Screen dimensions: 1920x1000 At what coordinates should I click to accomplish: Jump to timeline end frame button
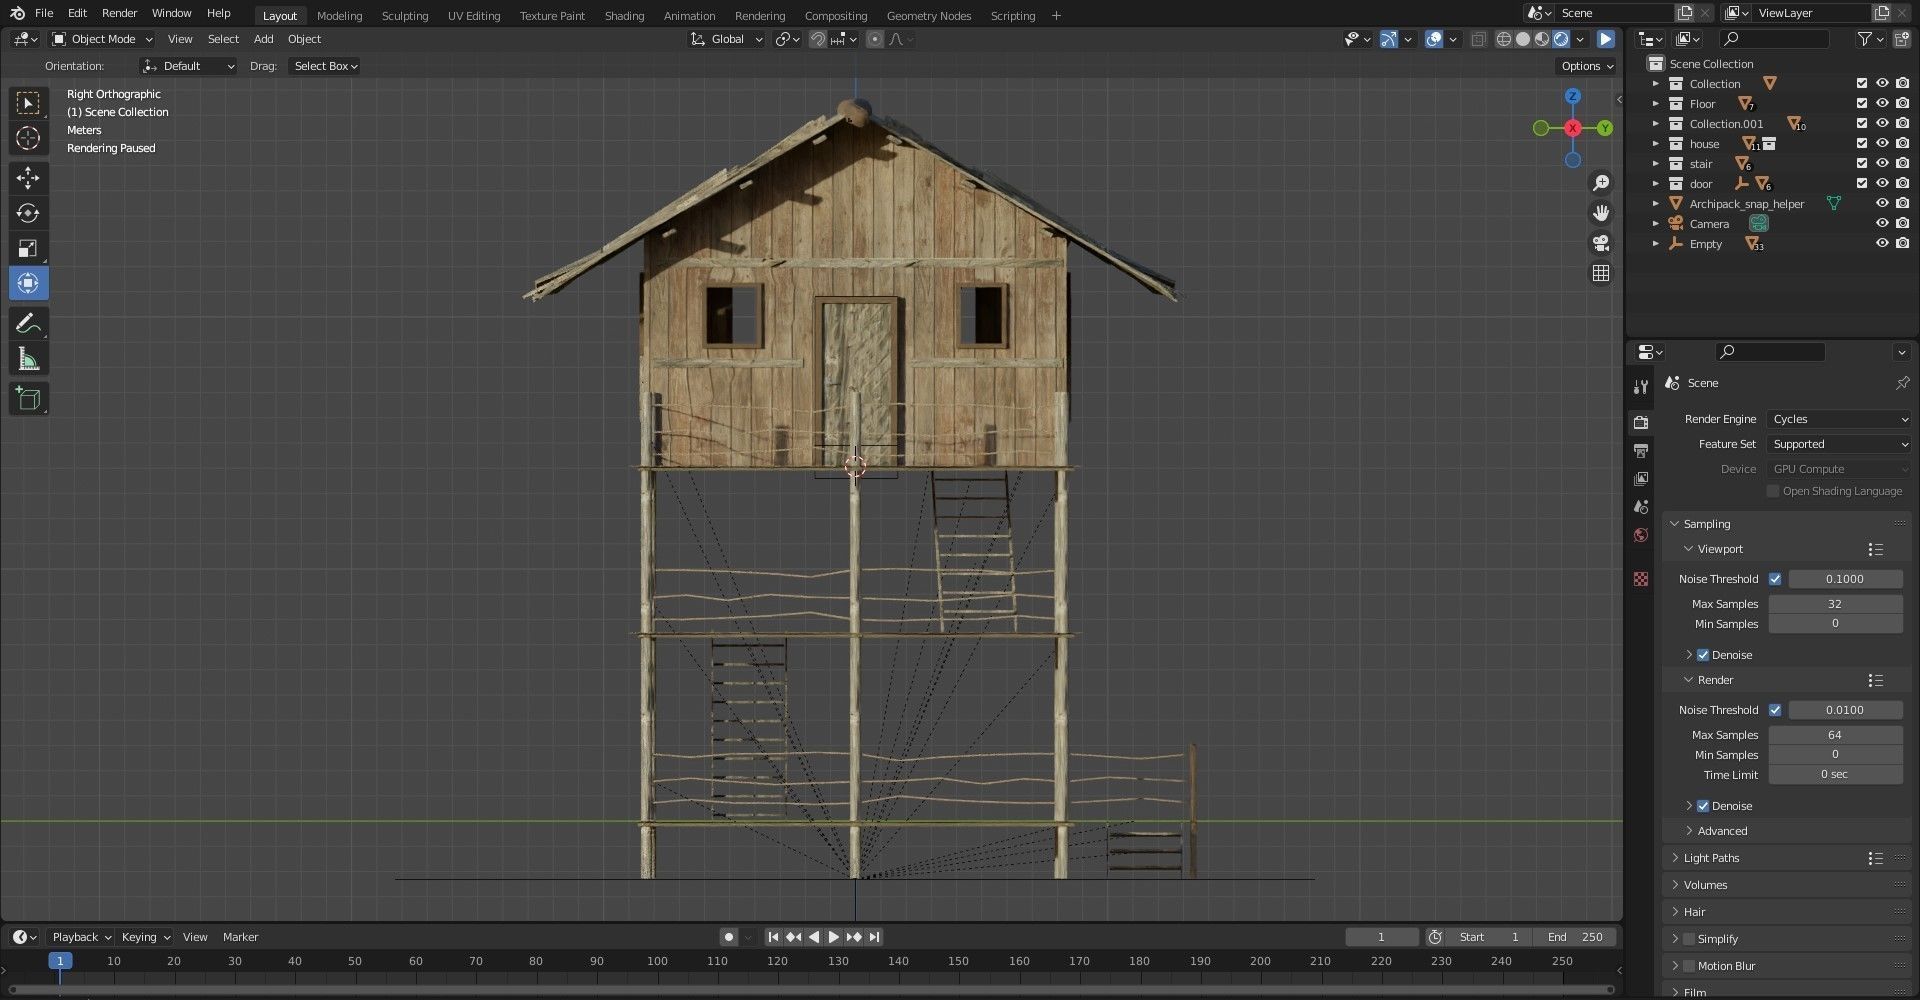click(x=874, y=937)
